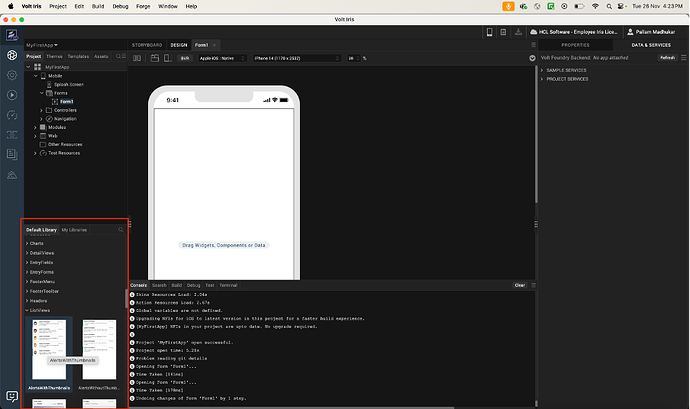Switch to My Libraries tab

pos(74,230)
